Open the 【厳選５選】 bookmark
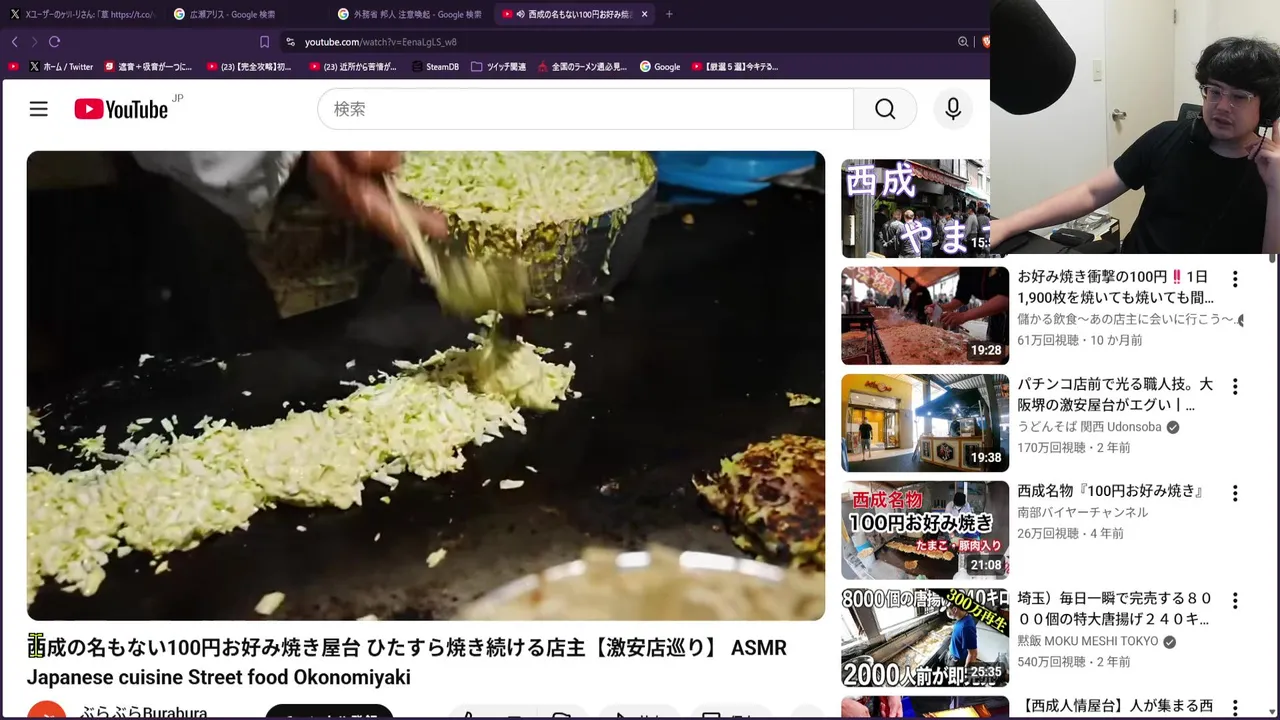 (x=735, y=67)
